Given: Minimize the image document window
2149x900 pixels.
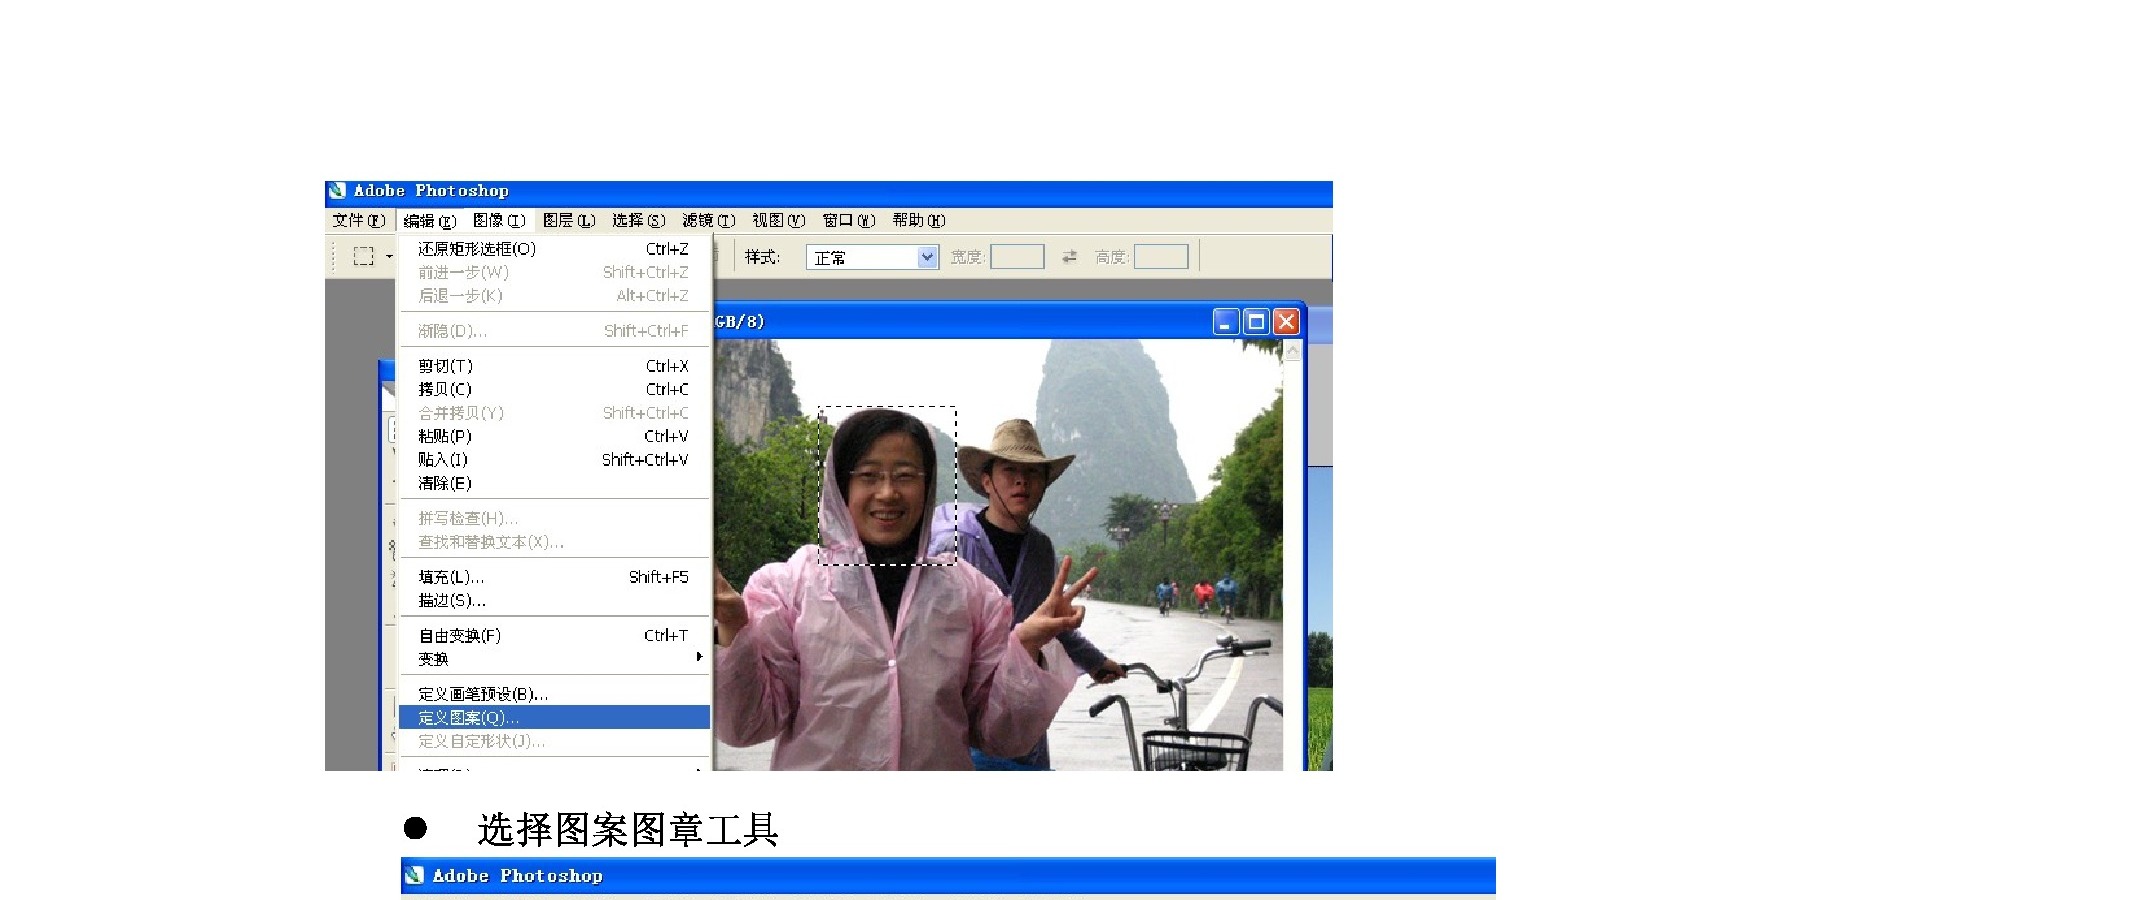Looking at the screenshot, I should (x=1226, y=322).
